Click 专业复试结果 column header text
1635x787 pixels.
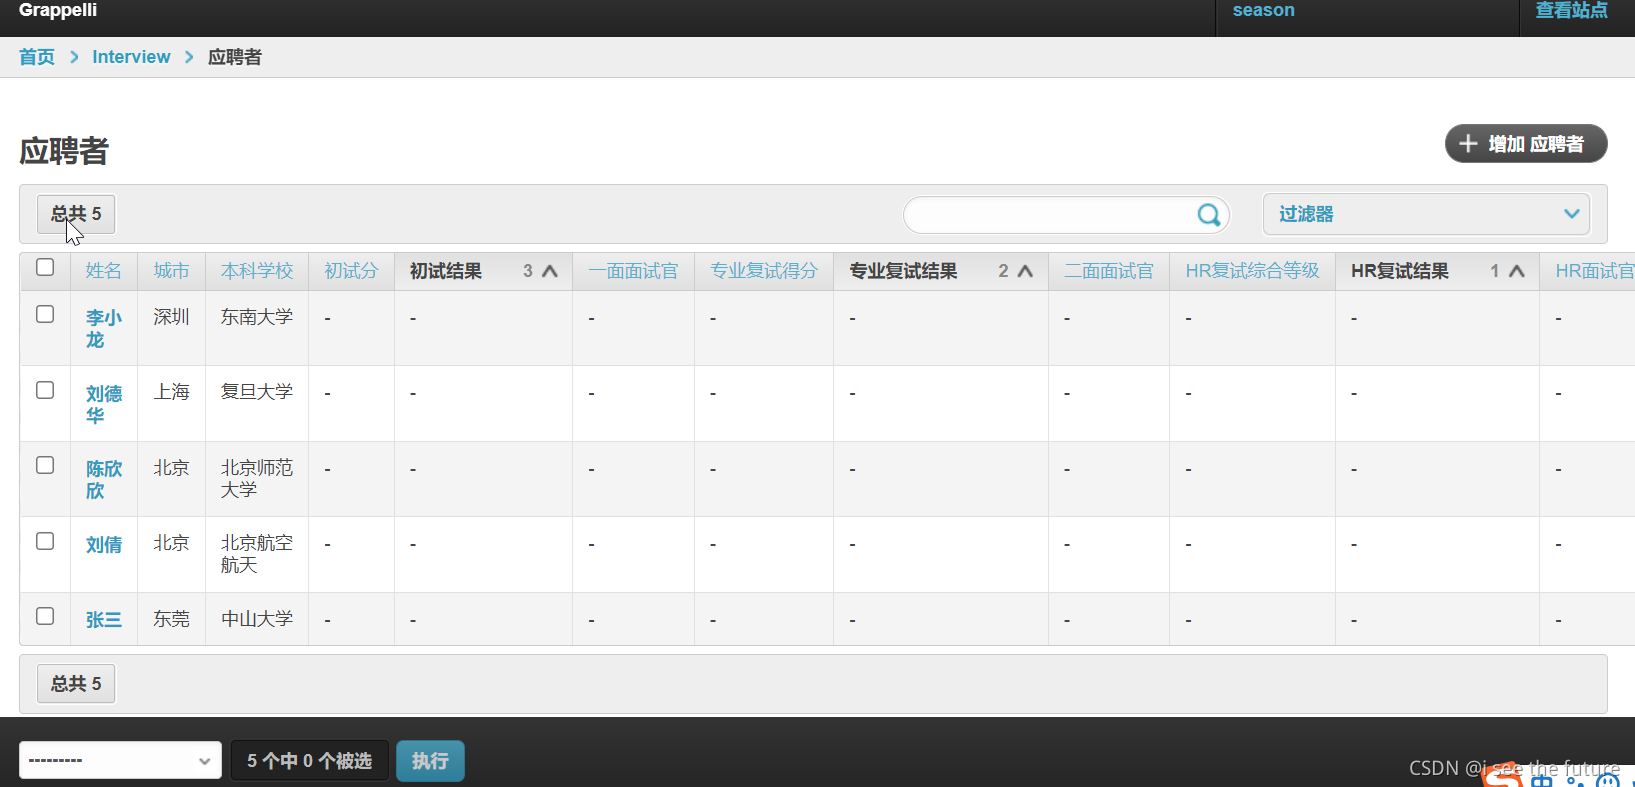click(903, 271)
